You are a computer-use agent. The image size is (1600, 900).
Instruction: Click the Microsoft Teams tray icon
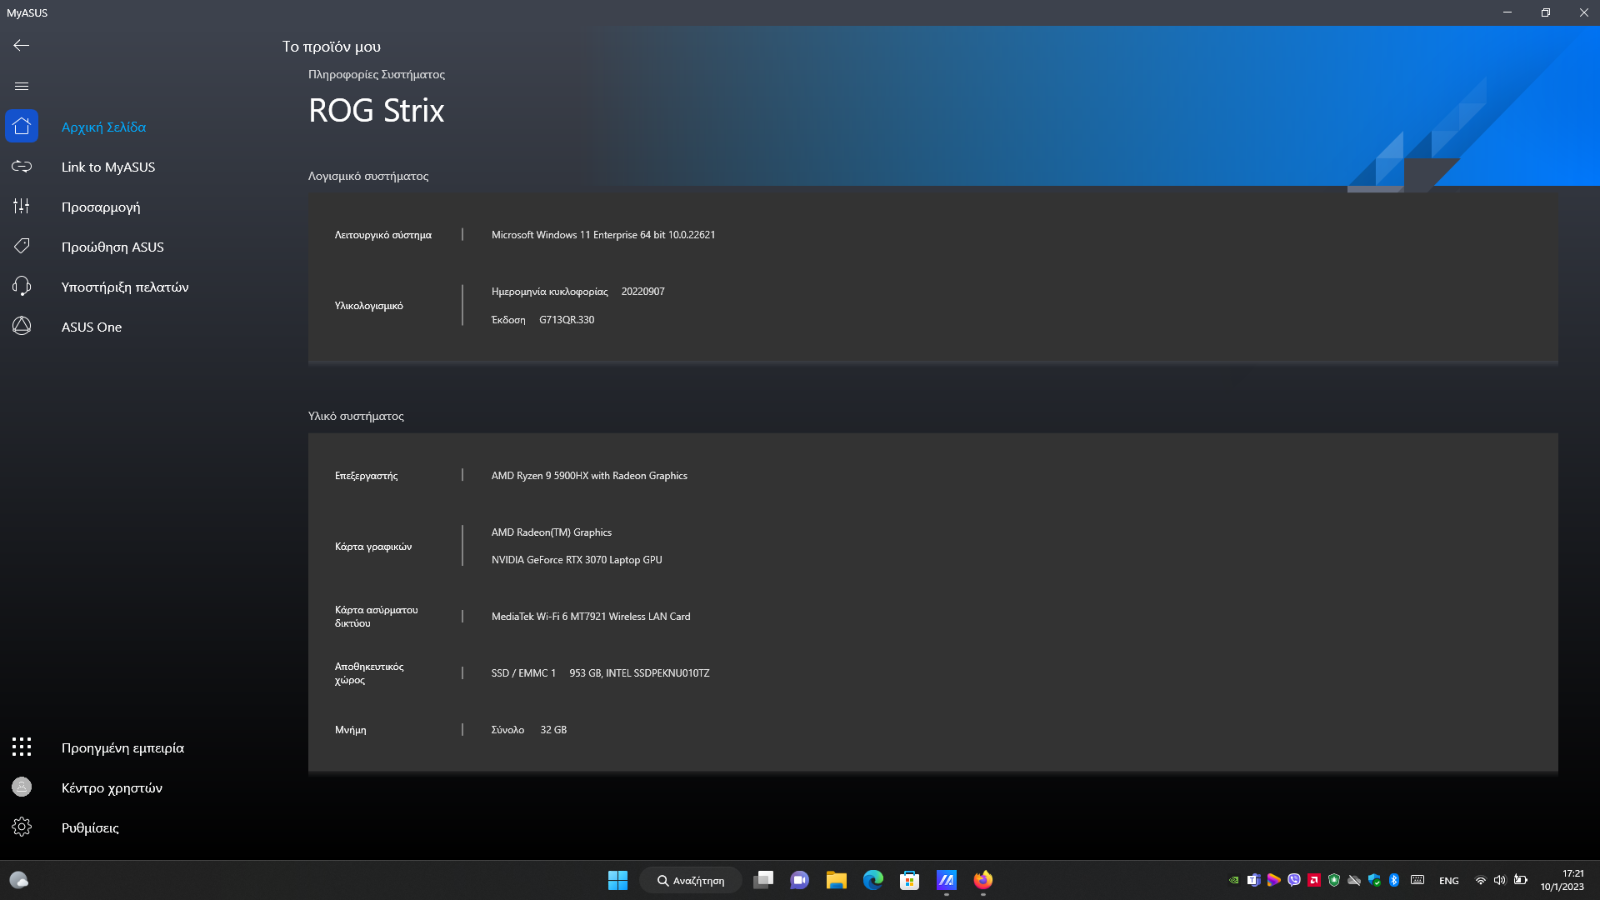pyautogui.click(x=1254, y=880)
